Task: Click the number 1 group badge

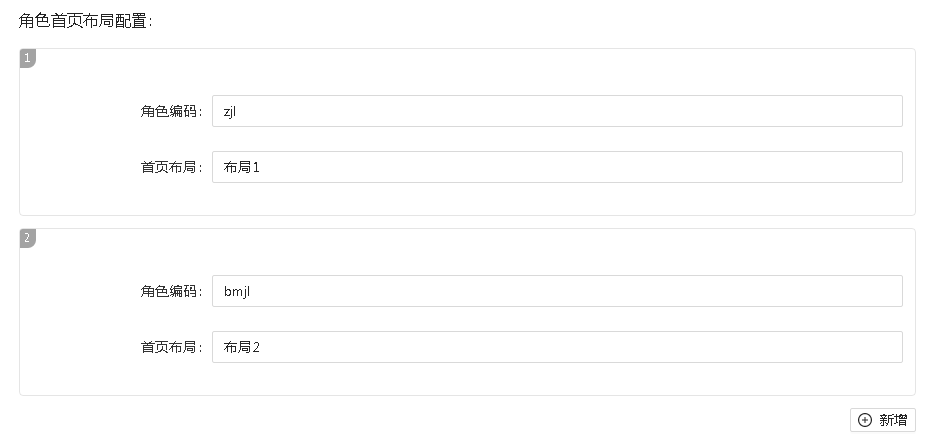Action: [x=27, y=58]
